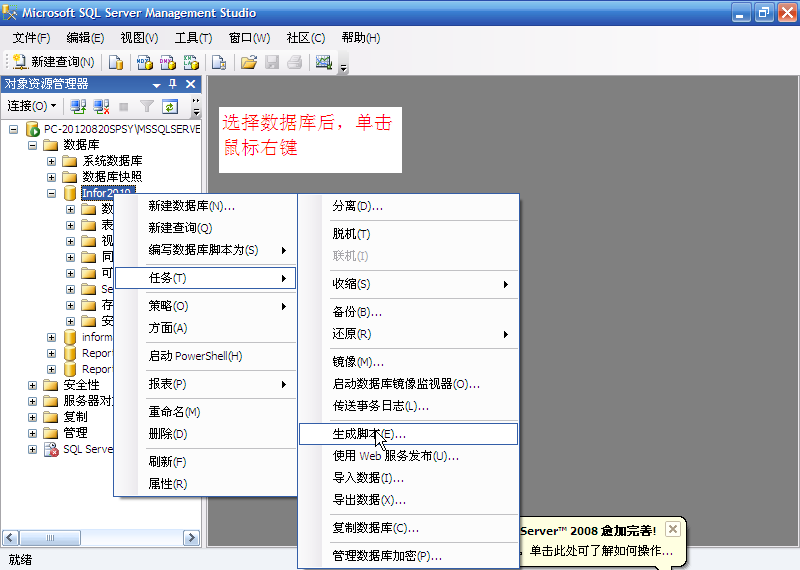Click the Refresh icon in Object Explorer toolbar
The image size is (800, 570).
click(170, 106)
